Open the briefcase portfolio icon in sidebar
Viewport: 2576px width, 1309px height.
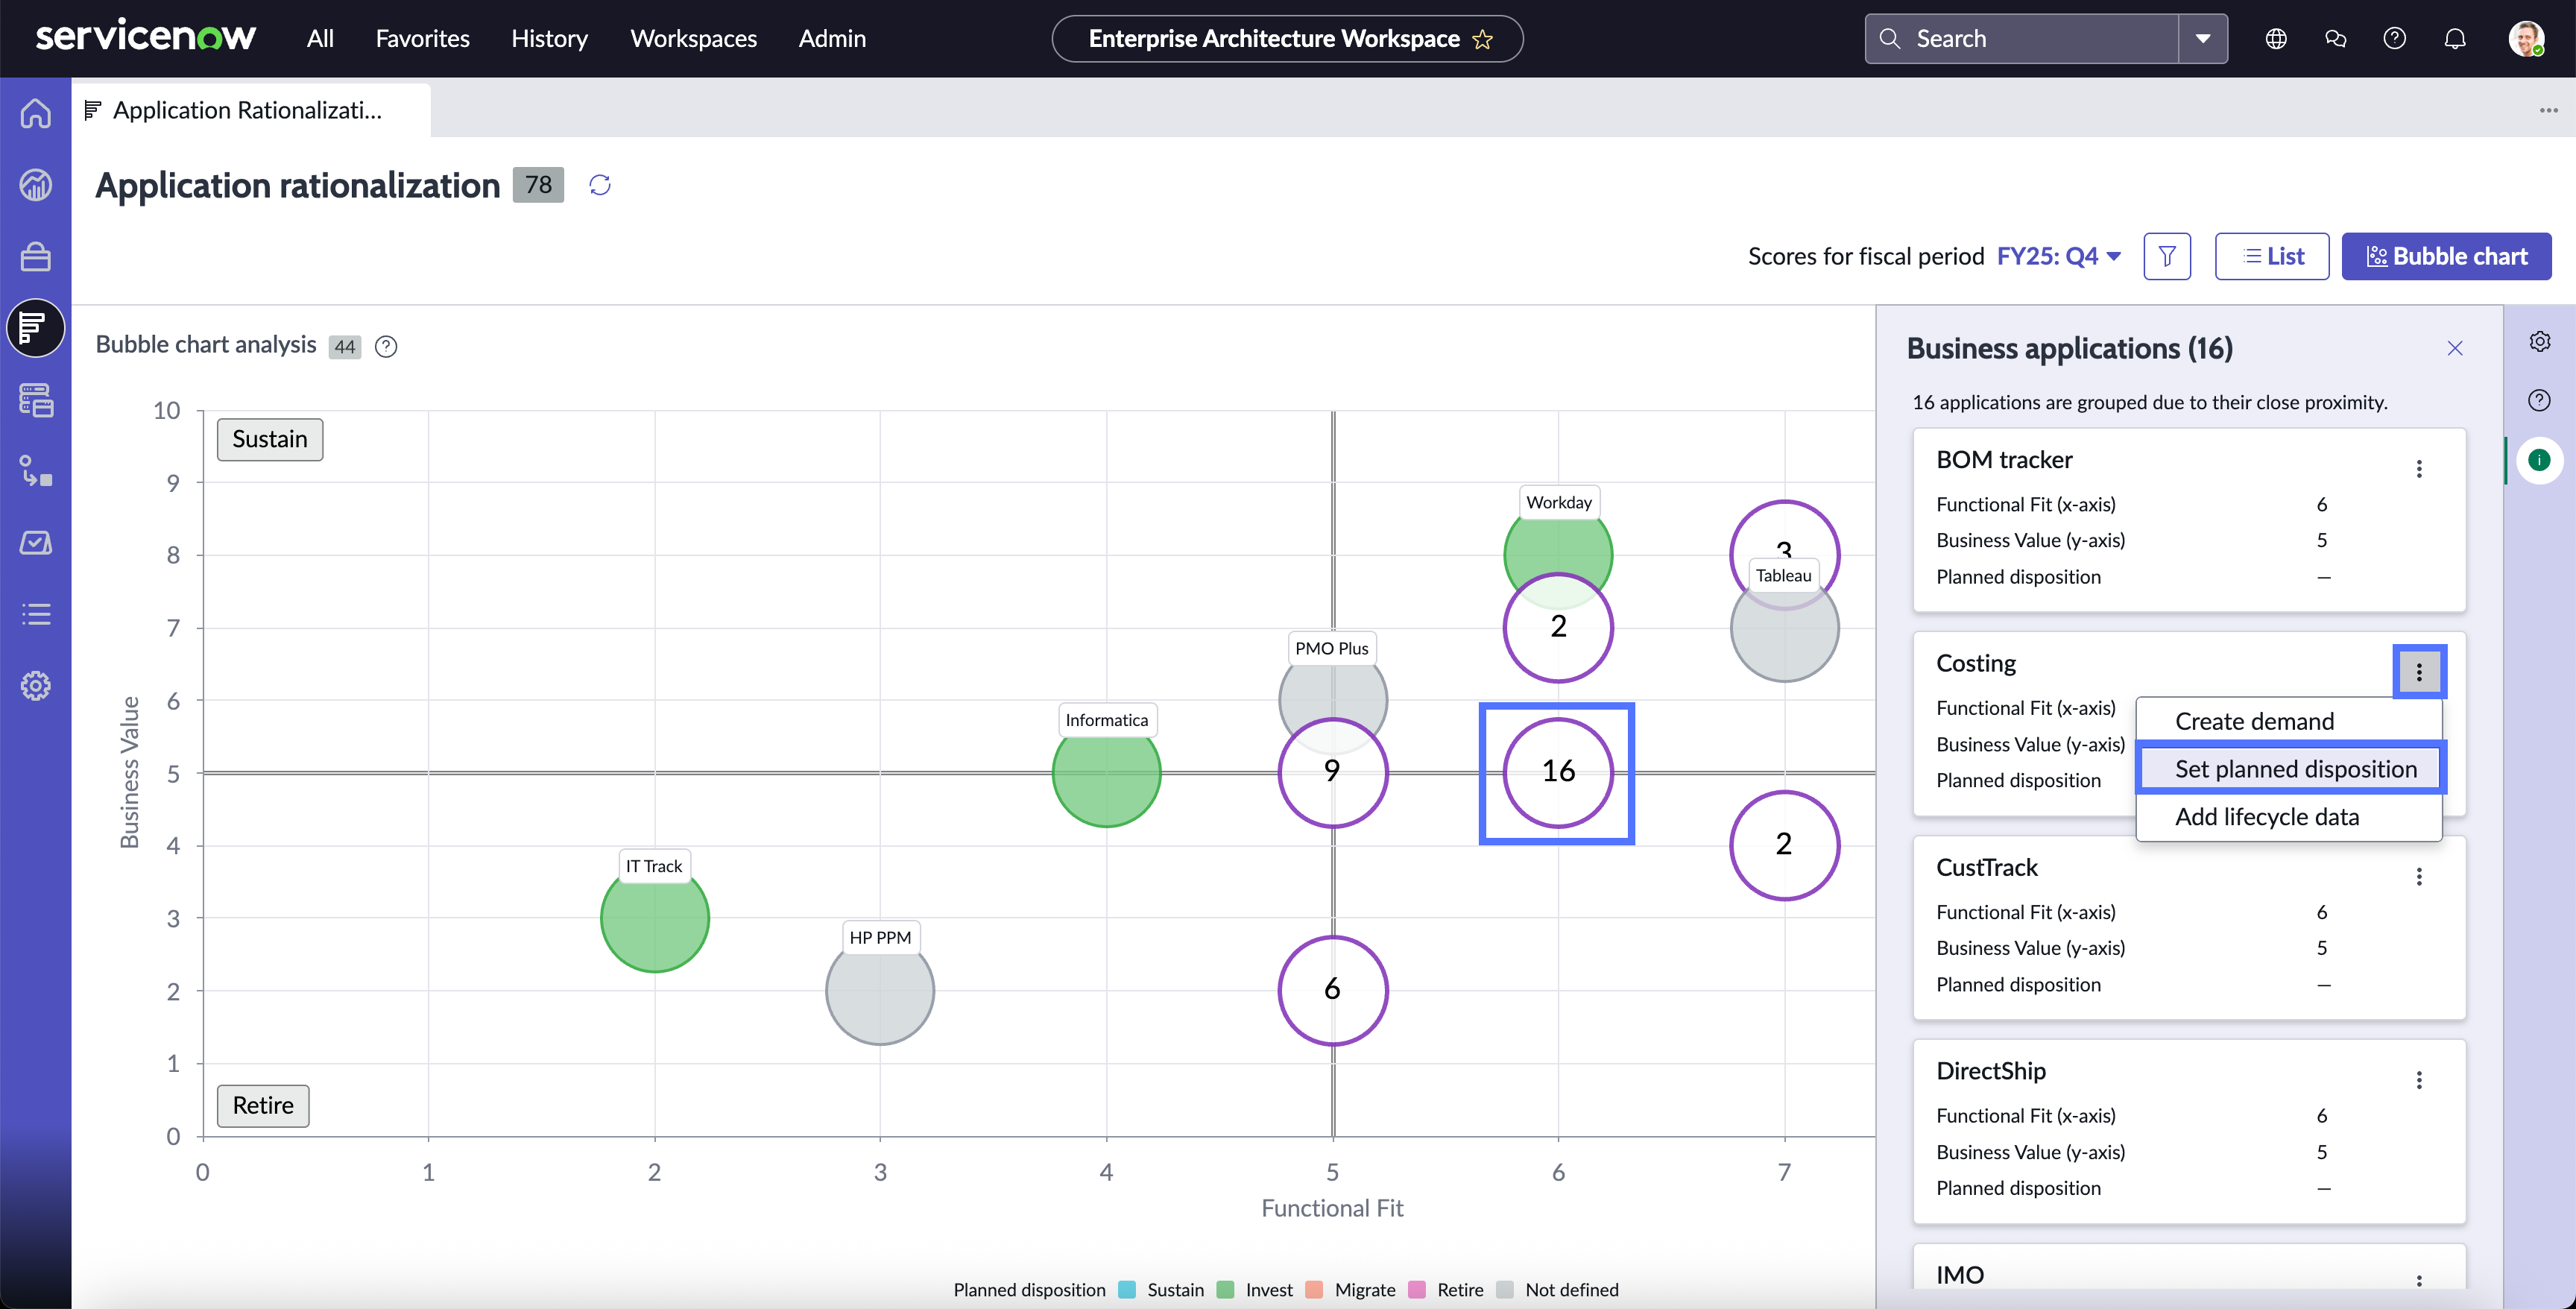coord(36,256)
